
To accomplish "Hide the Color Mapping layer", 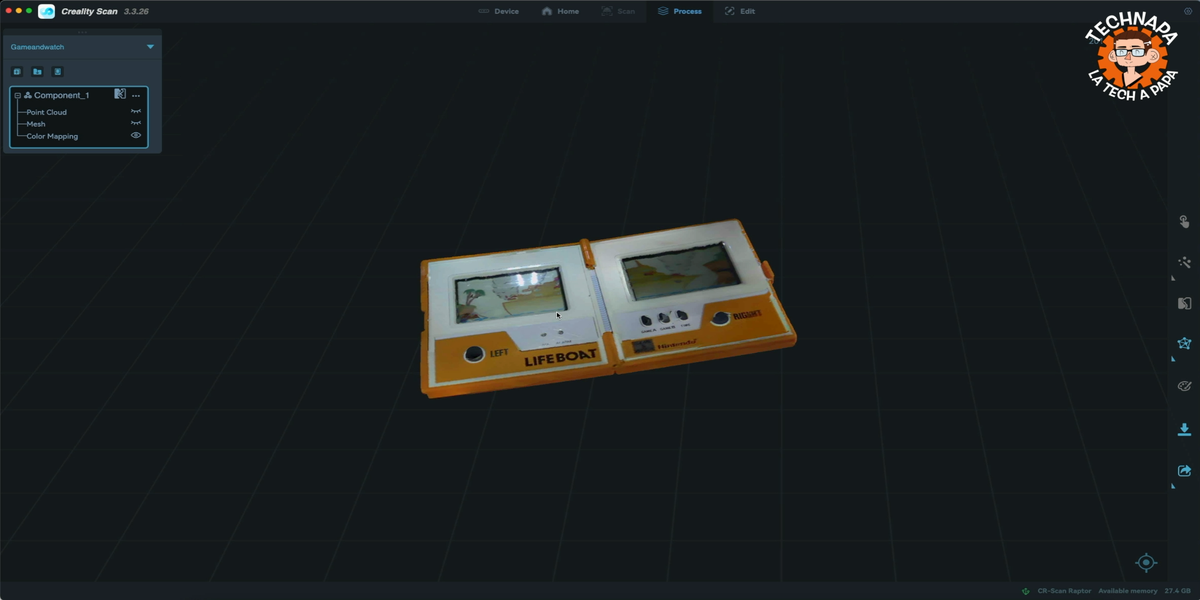I will pyautogui.click(x=136, y=136).
